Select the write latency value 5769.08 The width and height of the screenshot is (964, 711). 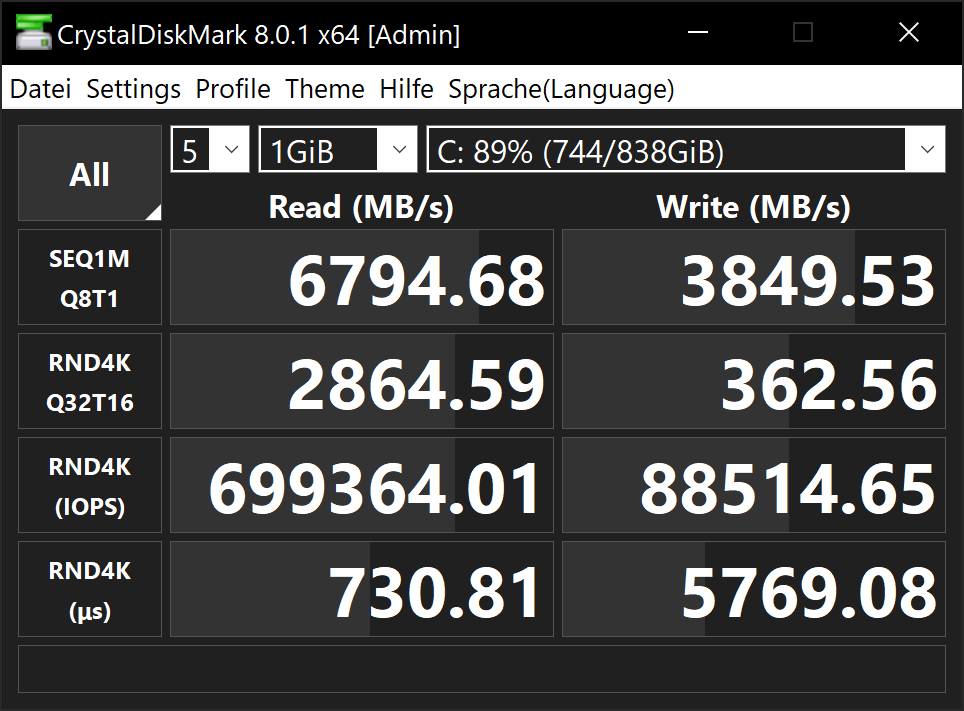point(754,589)
